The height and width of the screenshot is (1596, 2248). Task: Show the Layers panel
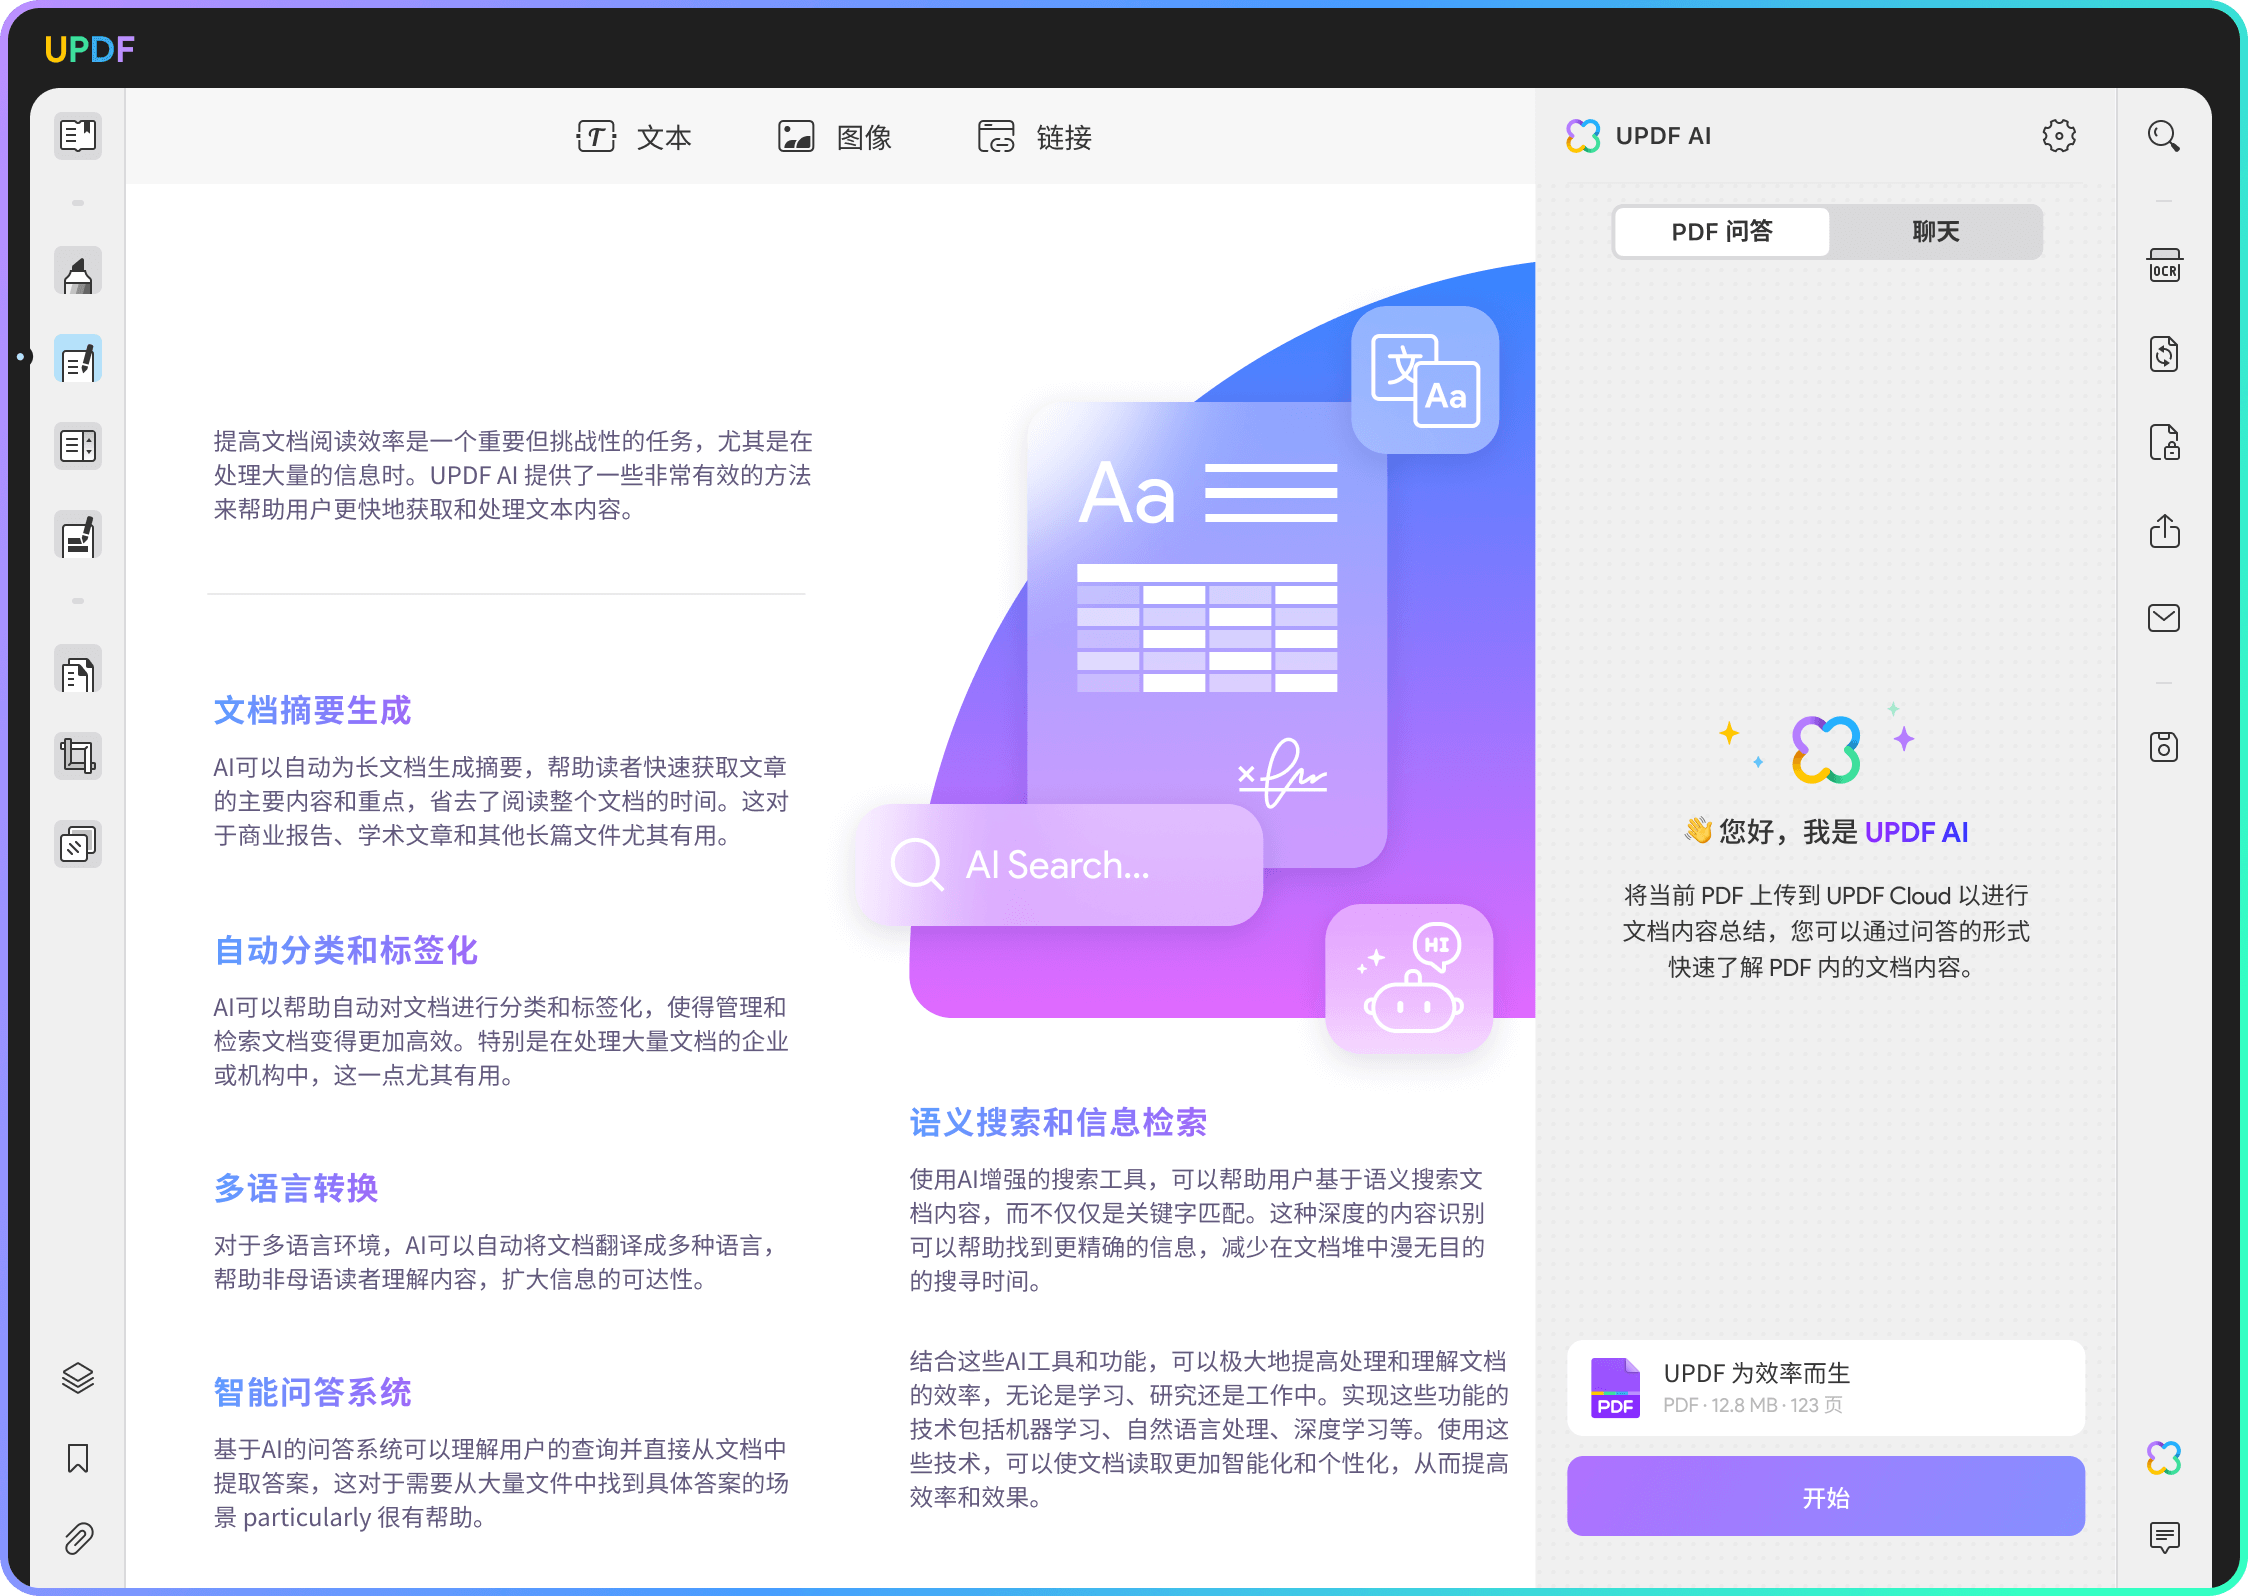78,1378
